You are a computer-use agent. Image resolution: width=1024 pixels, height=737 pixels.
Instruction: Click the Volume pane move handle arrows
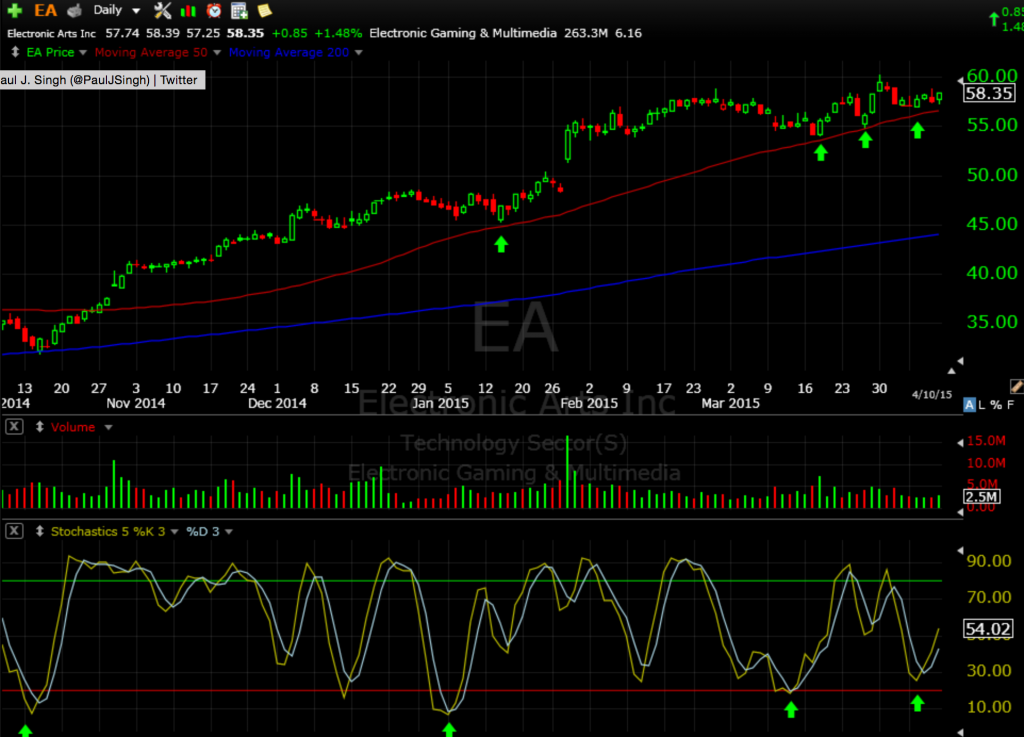39,427
